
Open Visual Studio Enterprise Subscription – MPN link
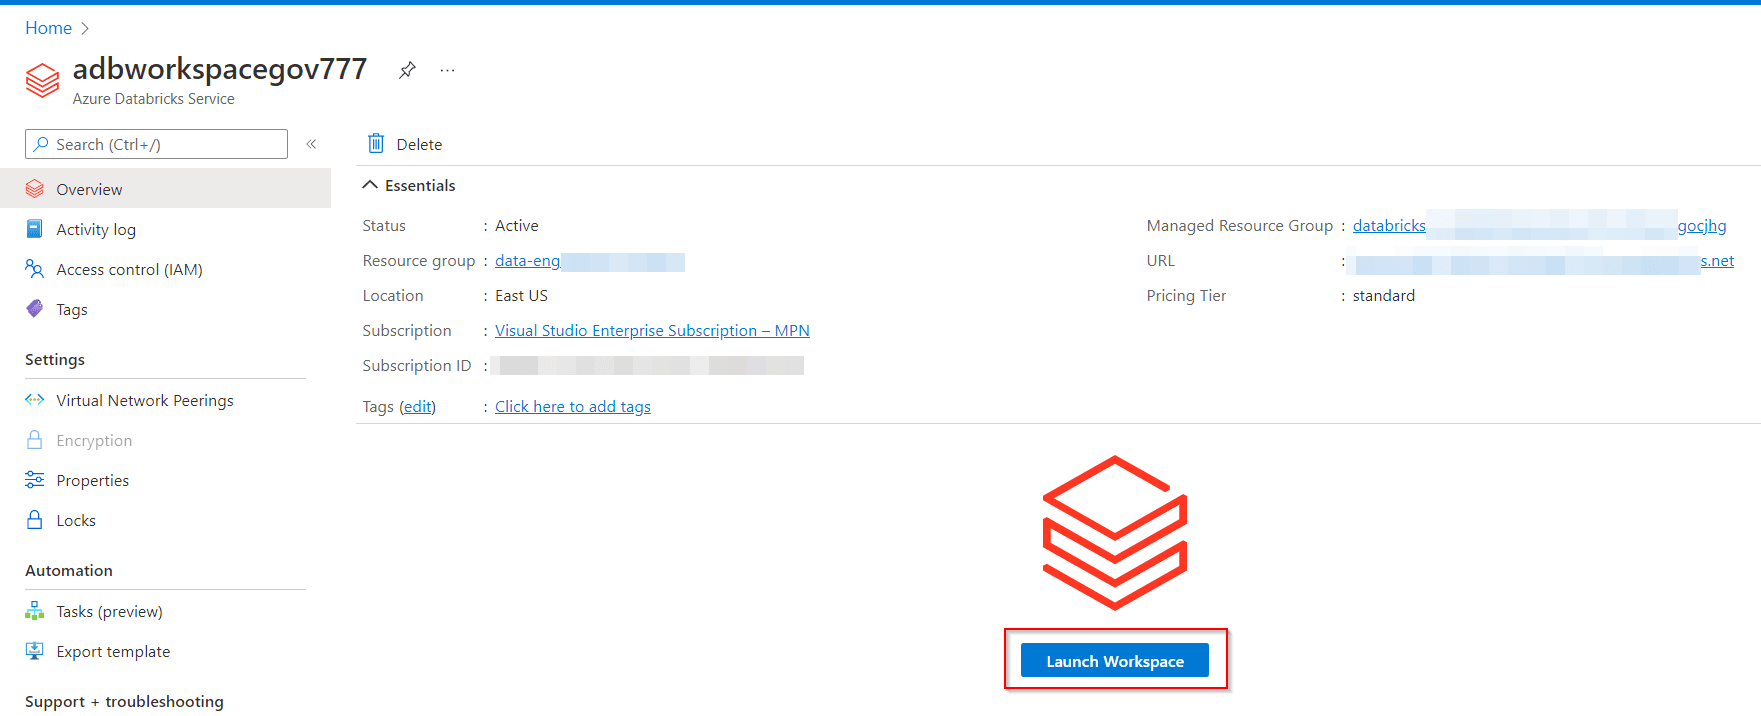tap(652, 330)
